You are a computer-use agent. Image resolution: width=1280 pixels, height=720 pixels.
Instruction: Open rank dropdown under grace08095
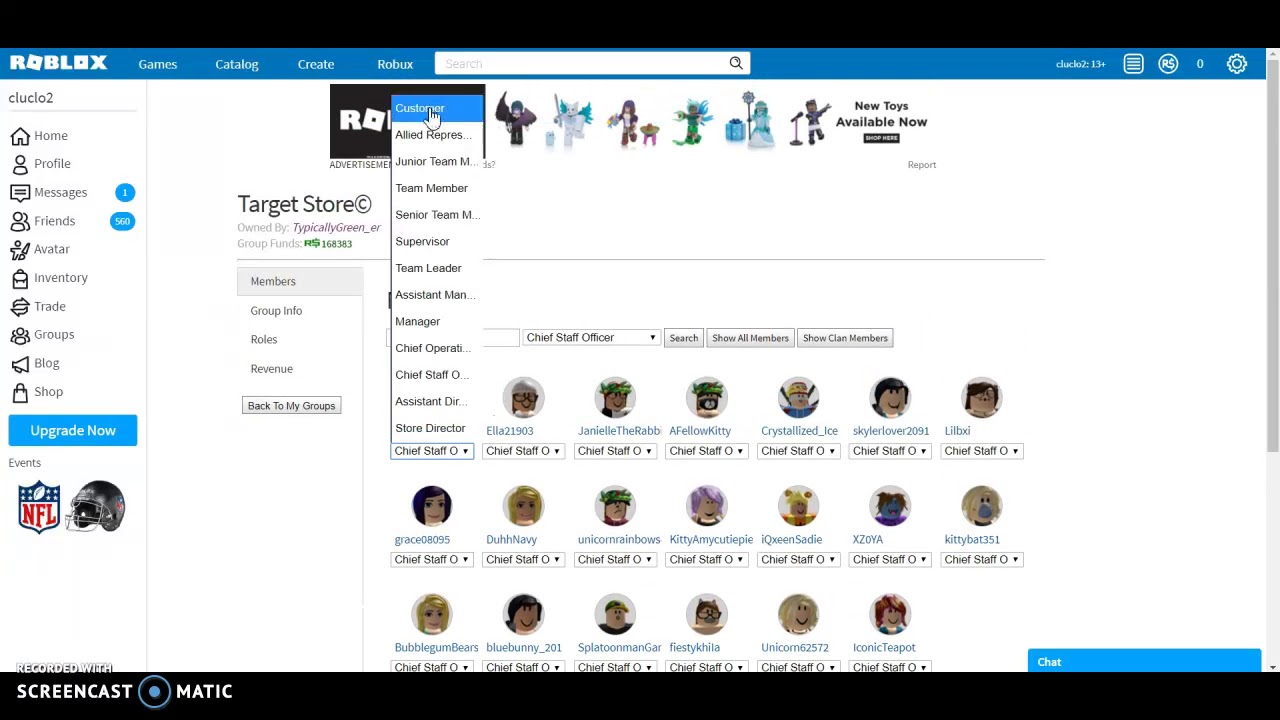[x=432, y=560]
